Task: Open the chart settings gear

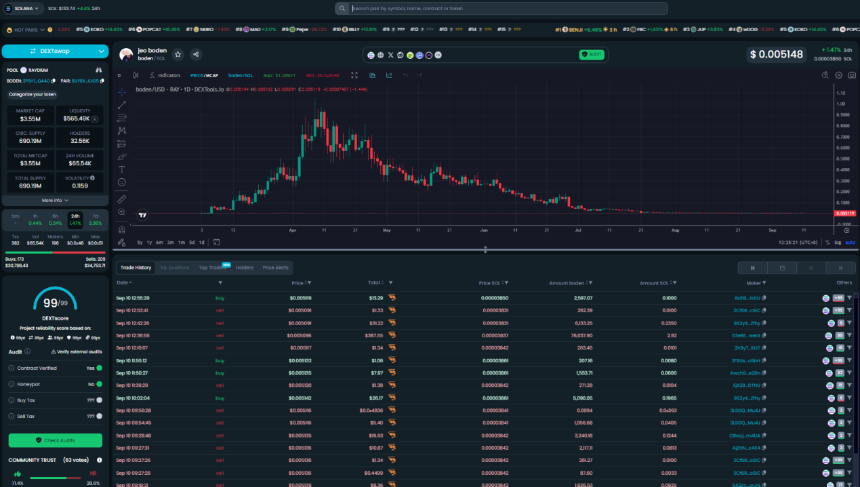Action: click(839, 75)
